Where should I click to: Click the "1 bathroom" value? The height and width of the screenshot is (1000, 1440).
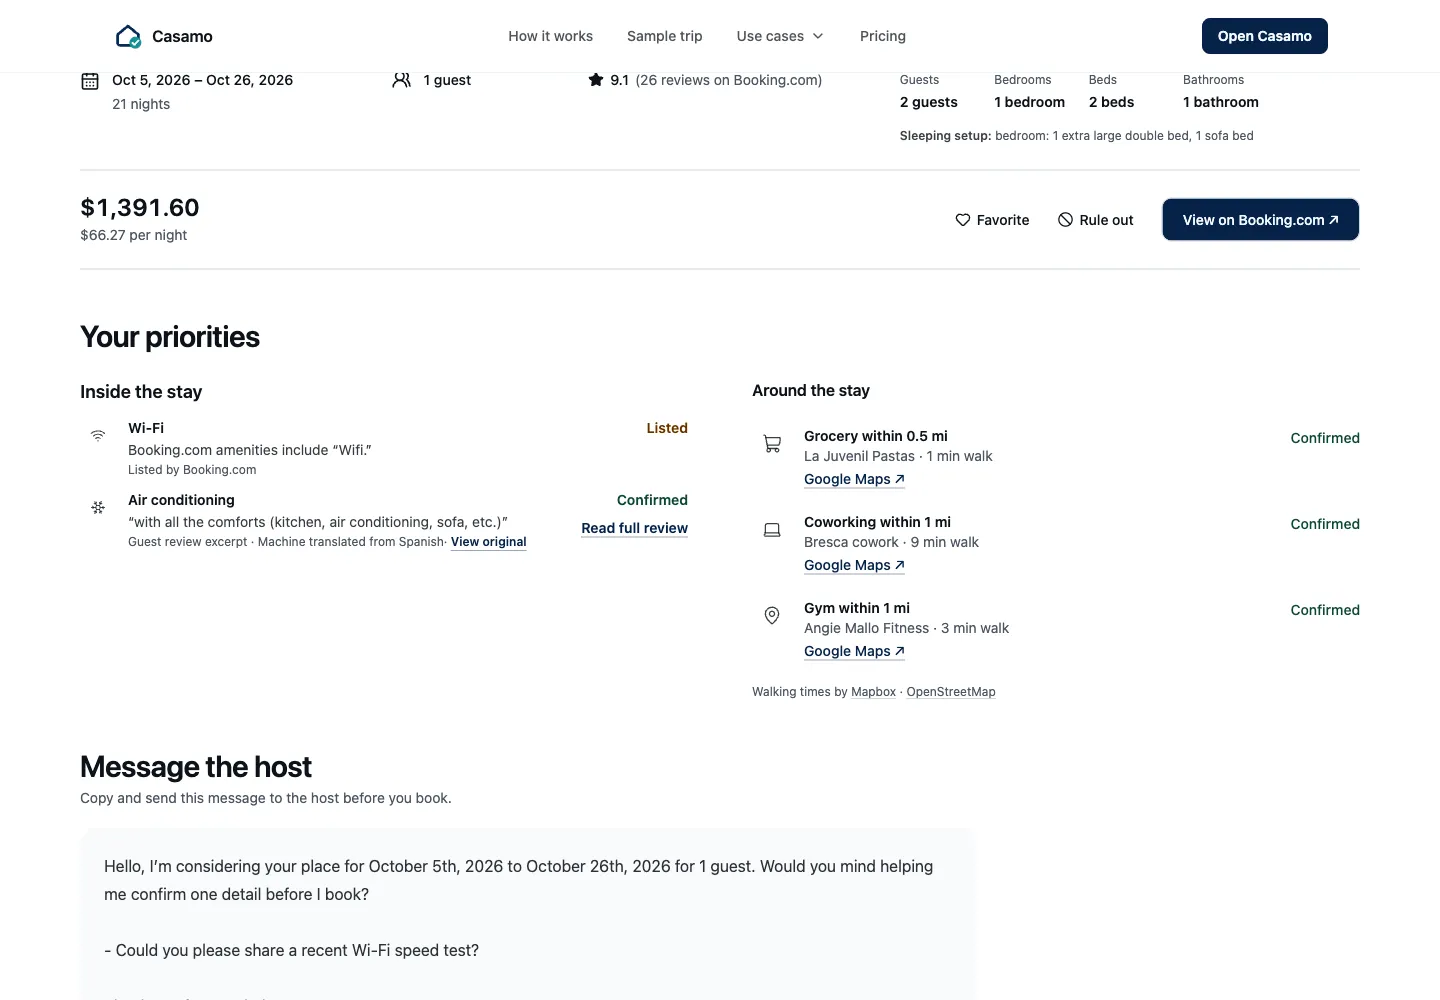[1221, 102]
